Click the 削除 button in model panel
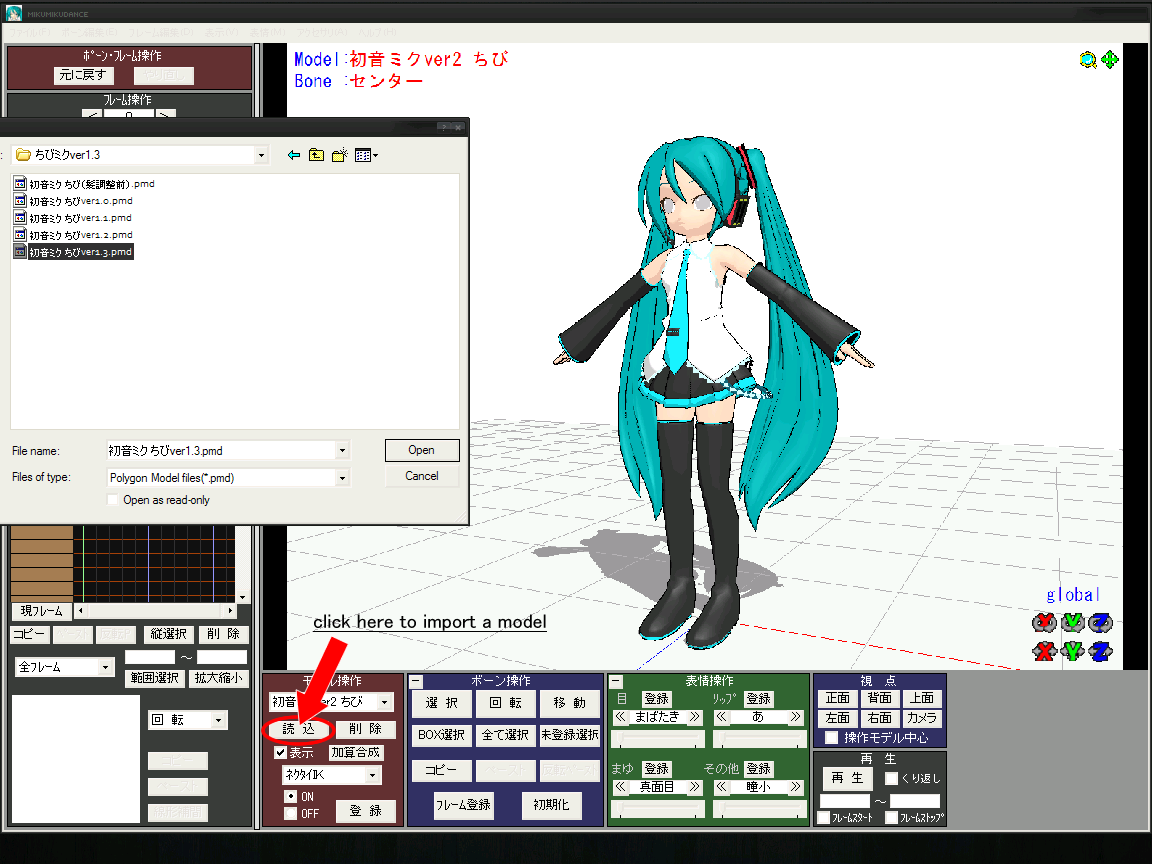 pyautogui.click(x=365, y=729)
